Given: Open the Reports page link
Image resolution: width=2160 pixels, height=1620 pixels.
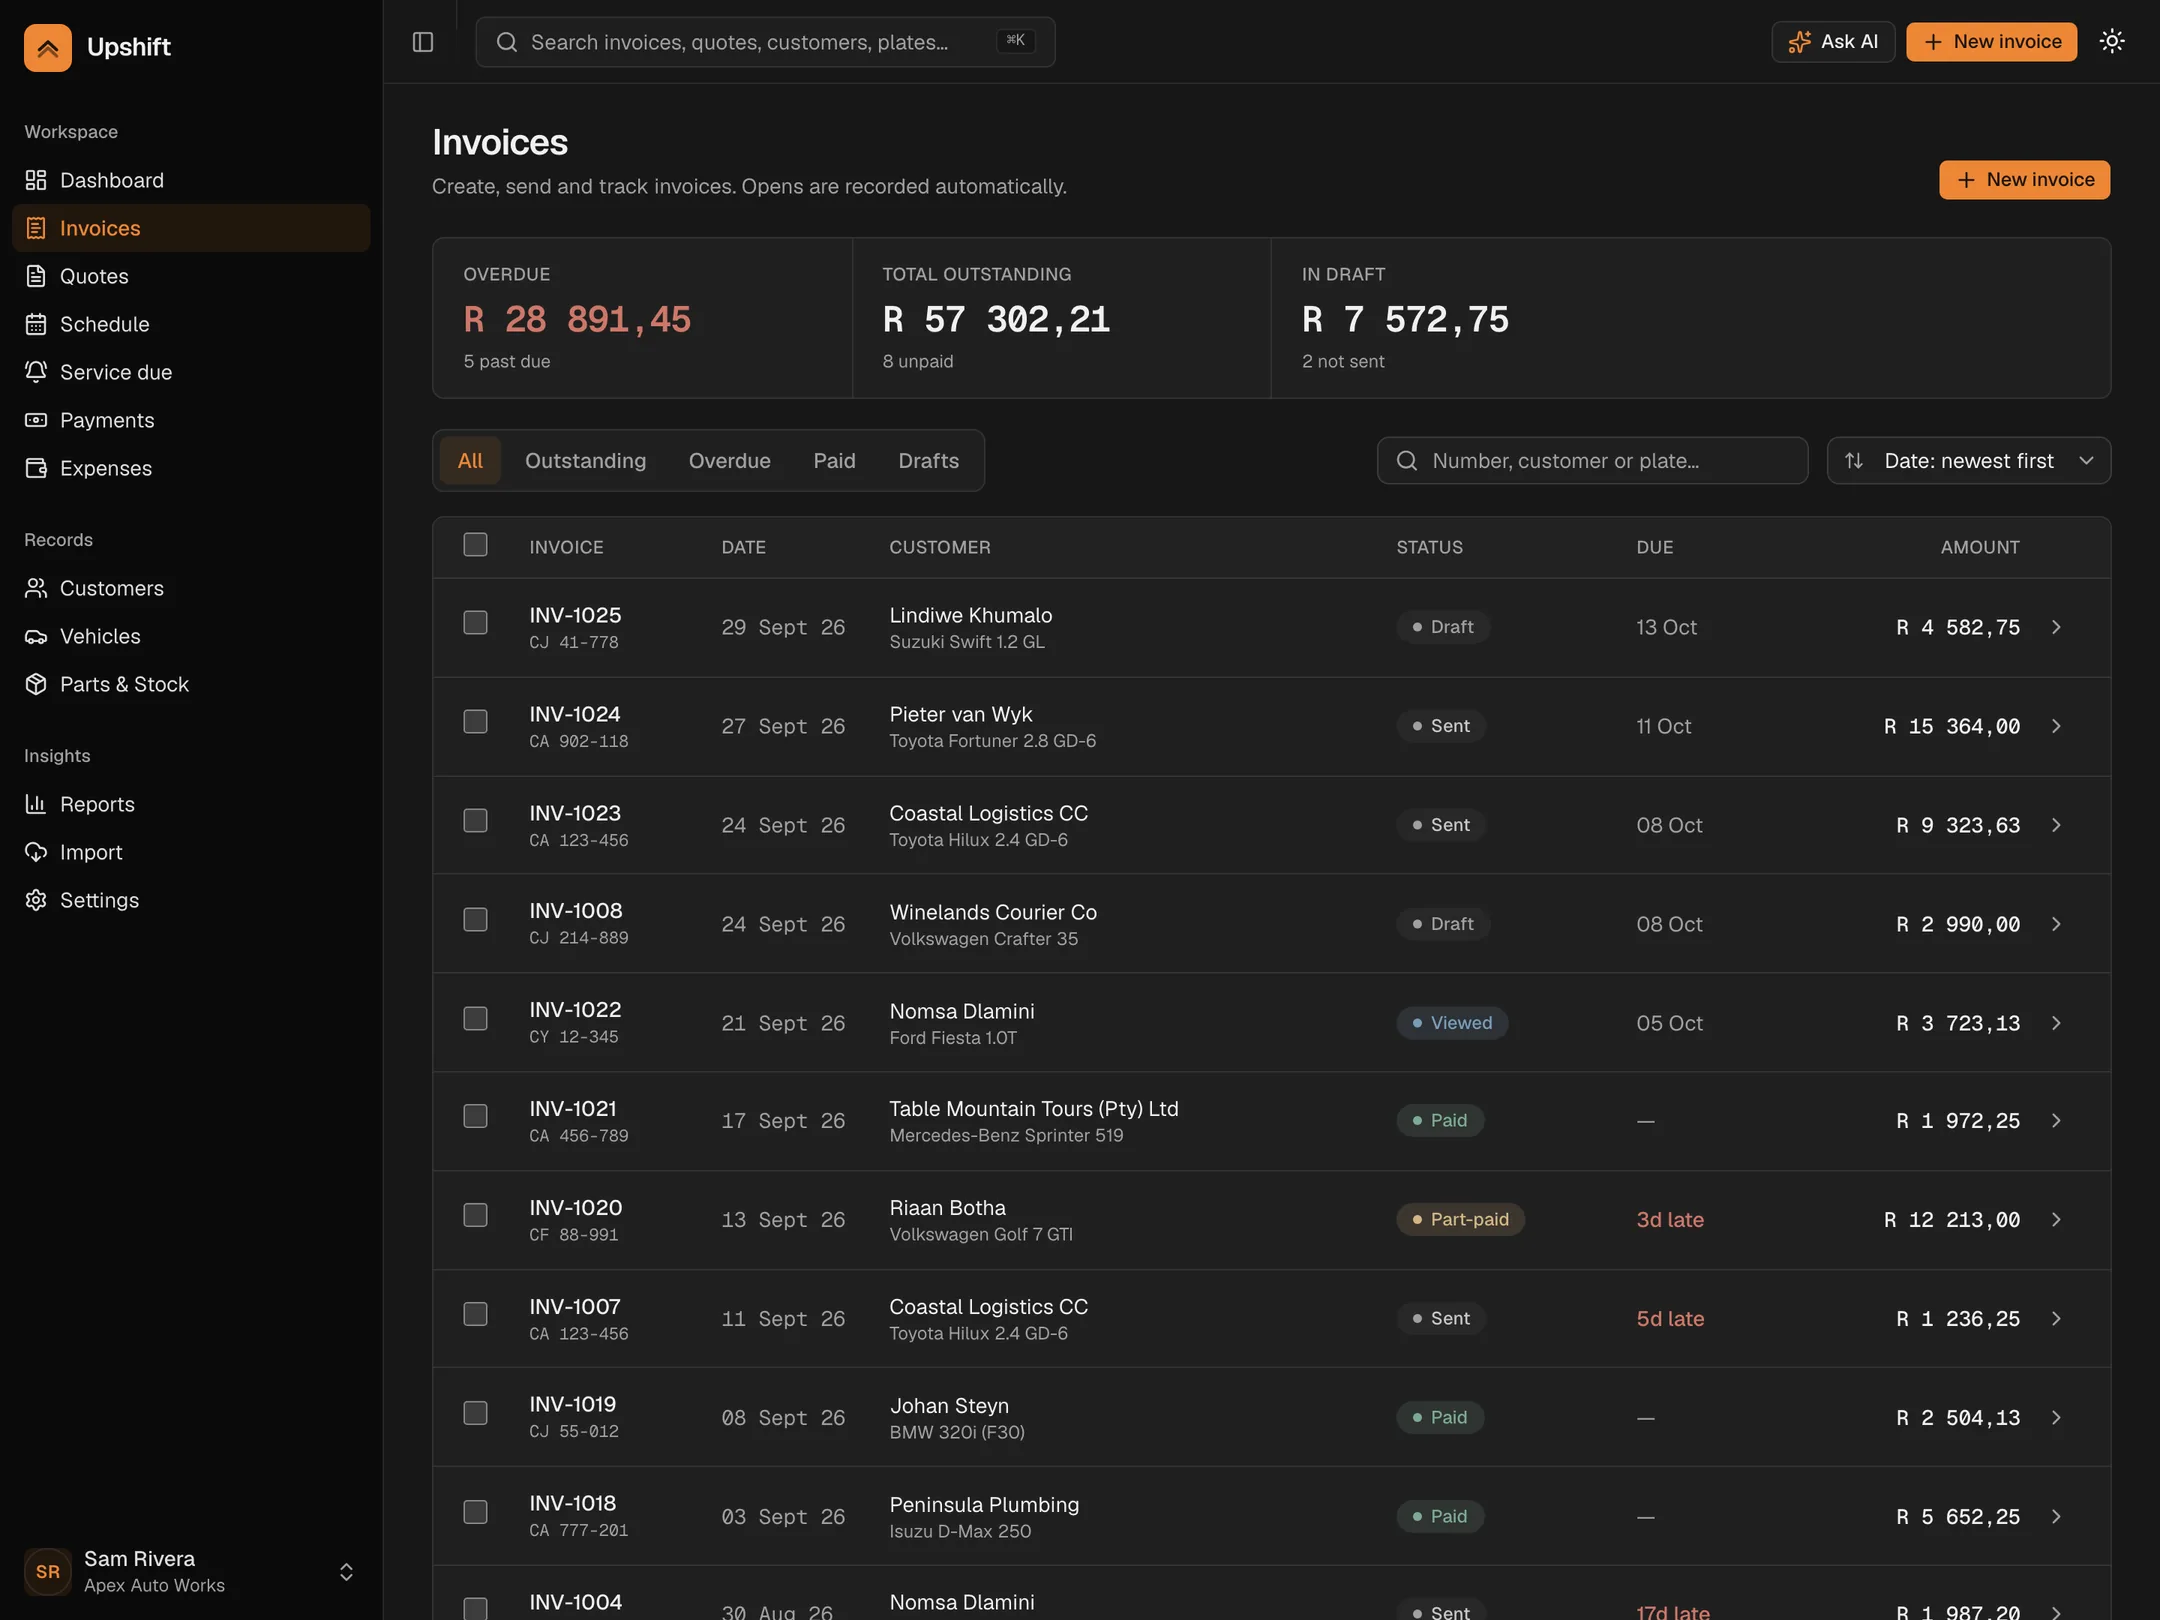Looking at the screenshot, I should point(191,804).
